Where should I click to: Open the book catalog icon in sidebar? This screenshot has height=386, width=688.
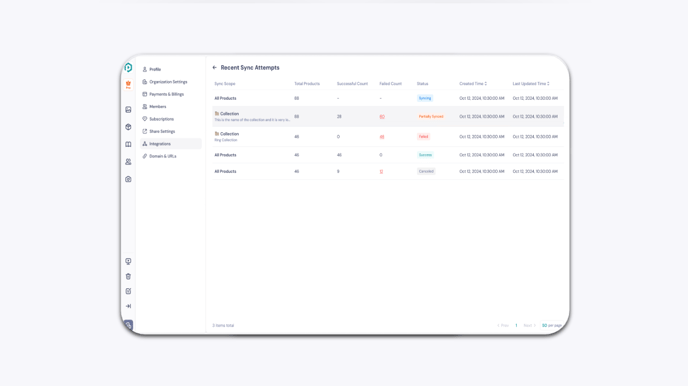[128, 144]
